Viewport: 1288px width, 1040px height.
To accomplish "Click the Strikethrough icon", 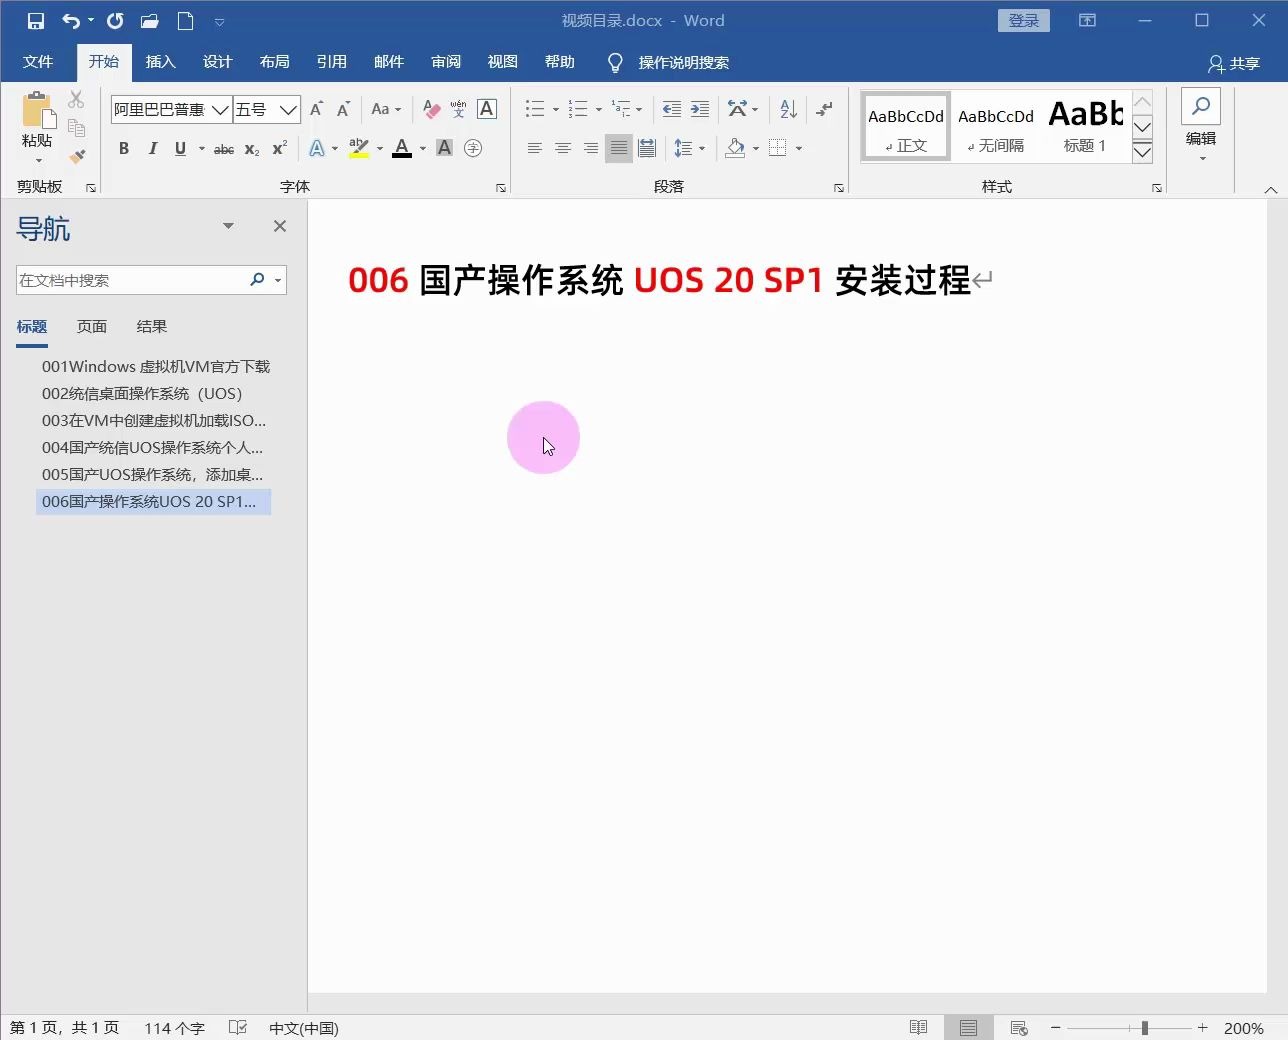I will [x=223, y=148].
